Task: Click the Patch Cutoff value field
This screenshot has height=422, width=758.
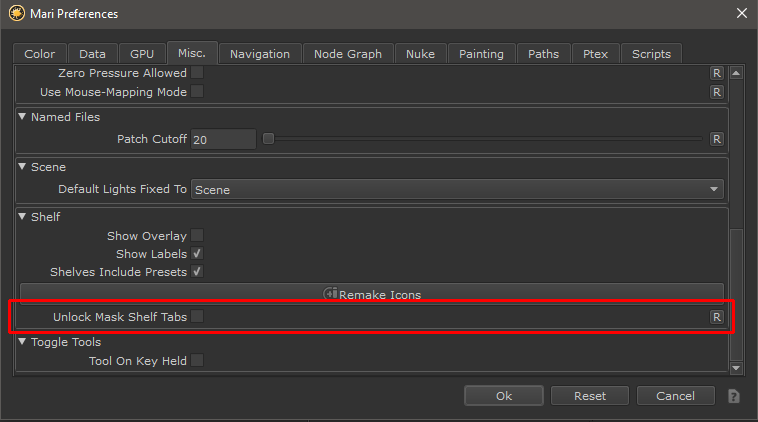Action: (223, 139)
